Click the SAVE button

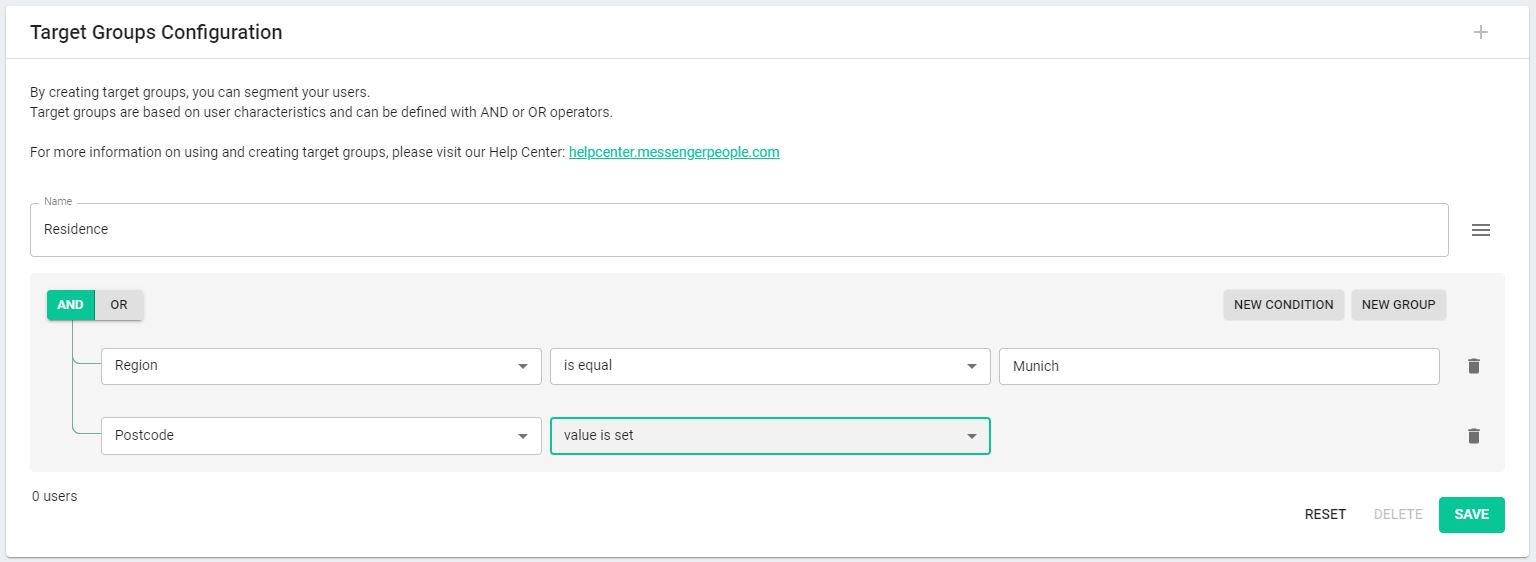pos(1471,515)
